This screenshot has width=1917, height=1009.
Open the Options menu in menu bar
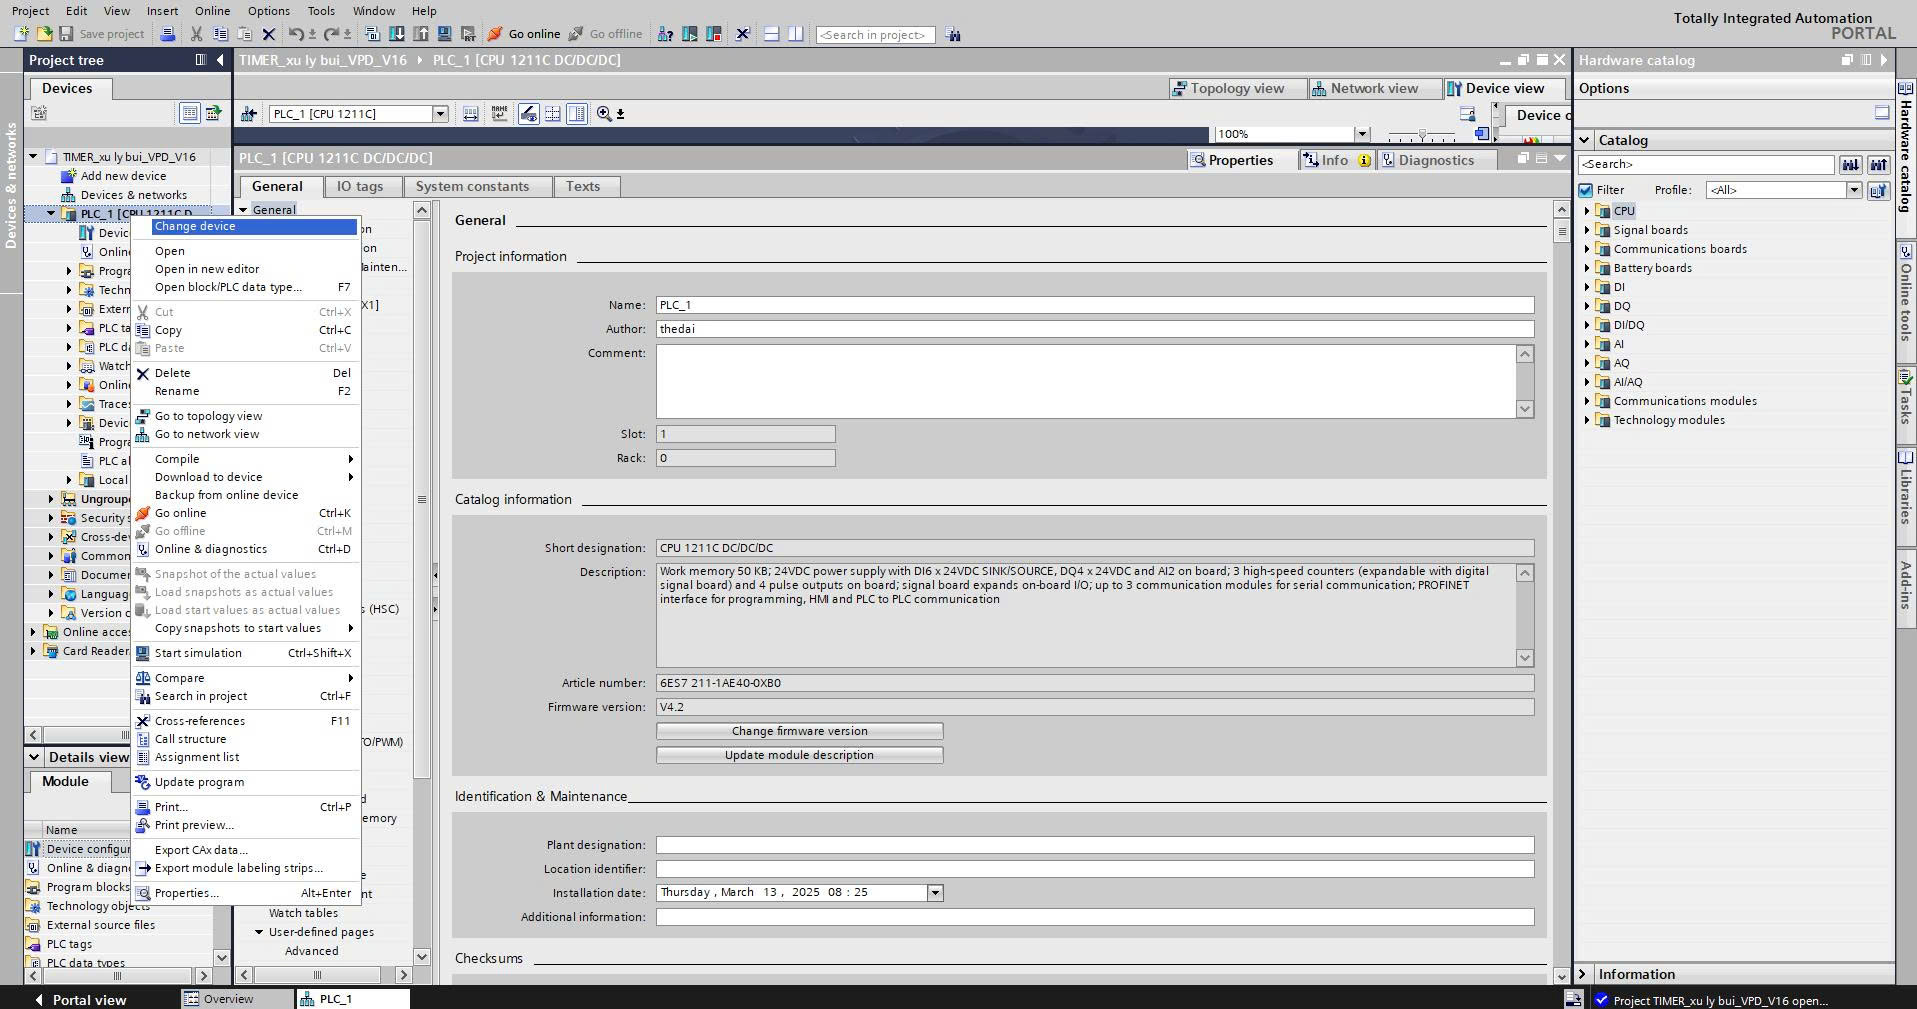(269, 11)
